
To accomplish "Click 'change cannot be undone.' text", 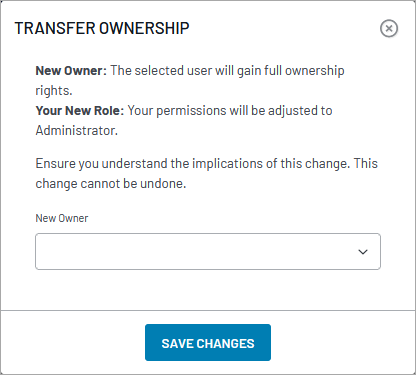I will (x=111, y=183).
